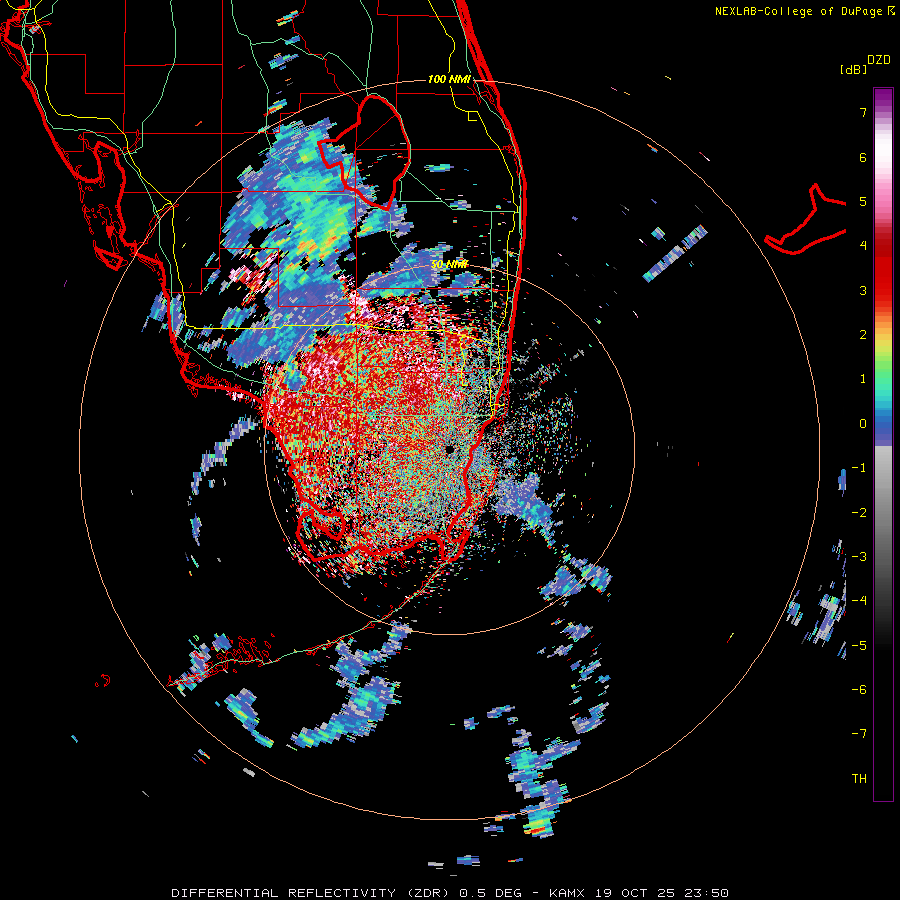900x900 pixels.
Task: Click the DZD color scale title
Action: 879,60
